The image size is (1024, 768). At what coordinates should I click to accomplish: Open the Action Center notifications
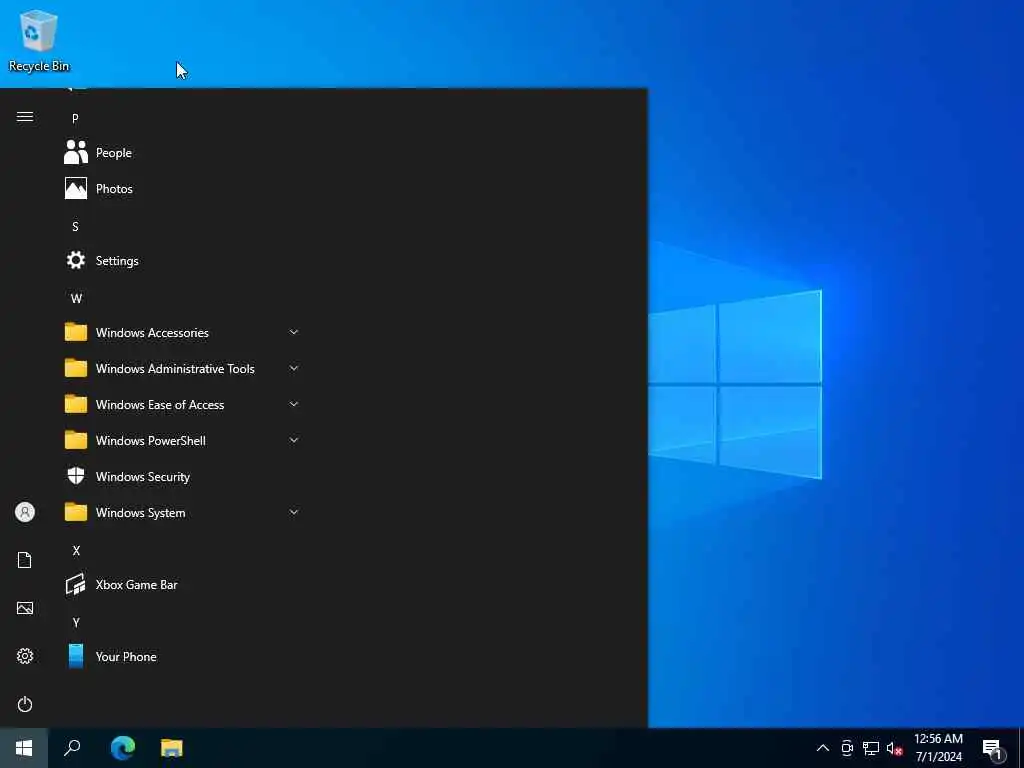(993, 749)
